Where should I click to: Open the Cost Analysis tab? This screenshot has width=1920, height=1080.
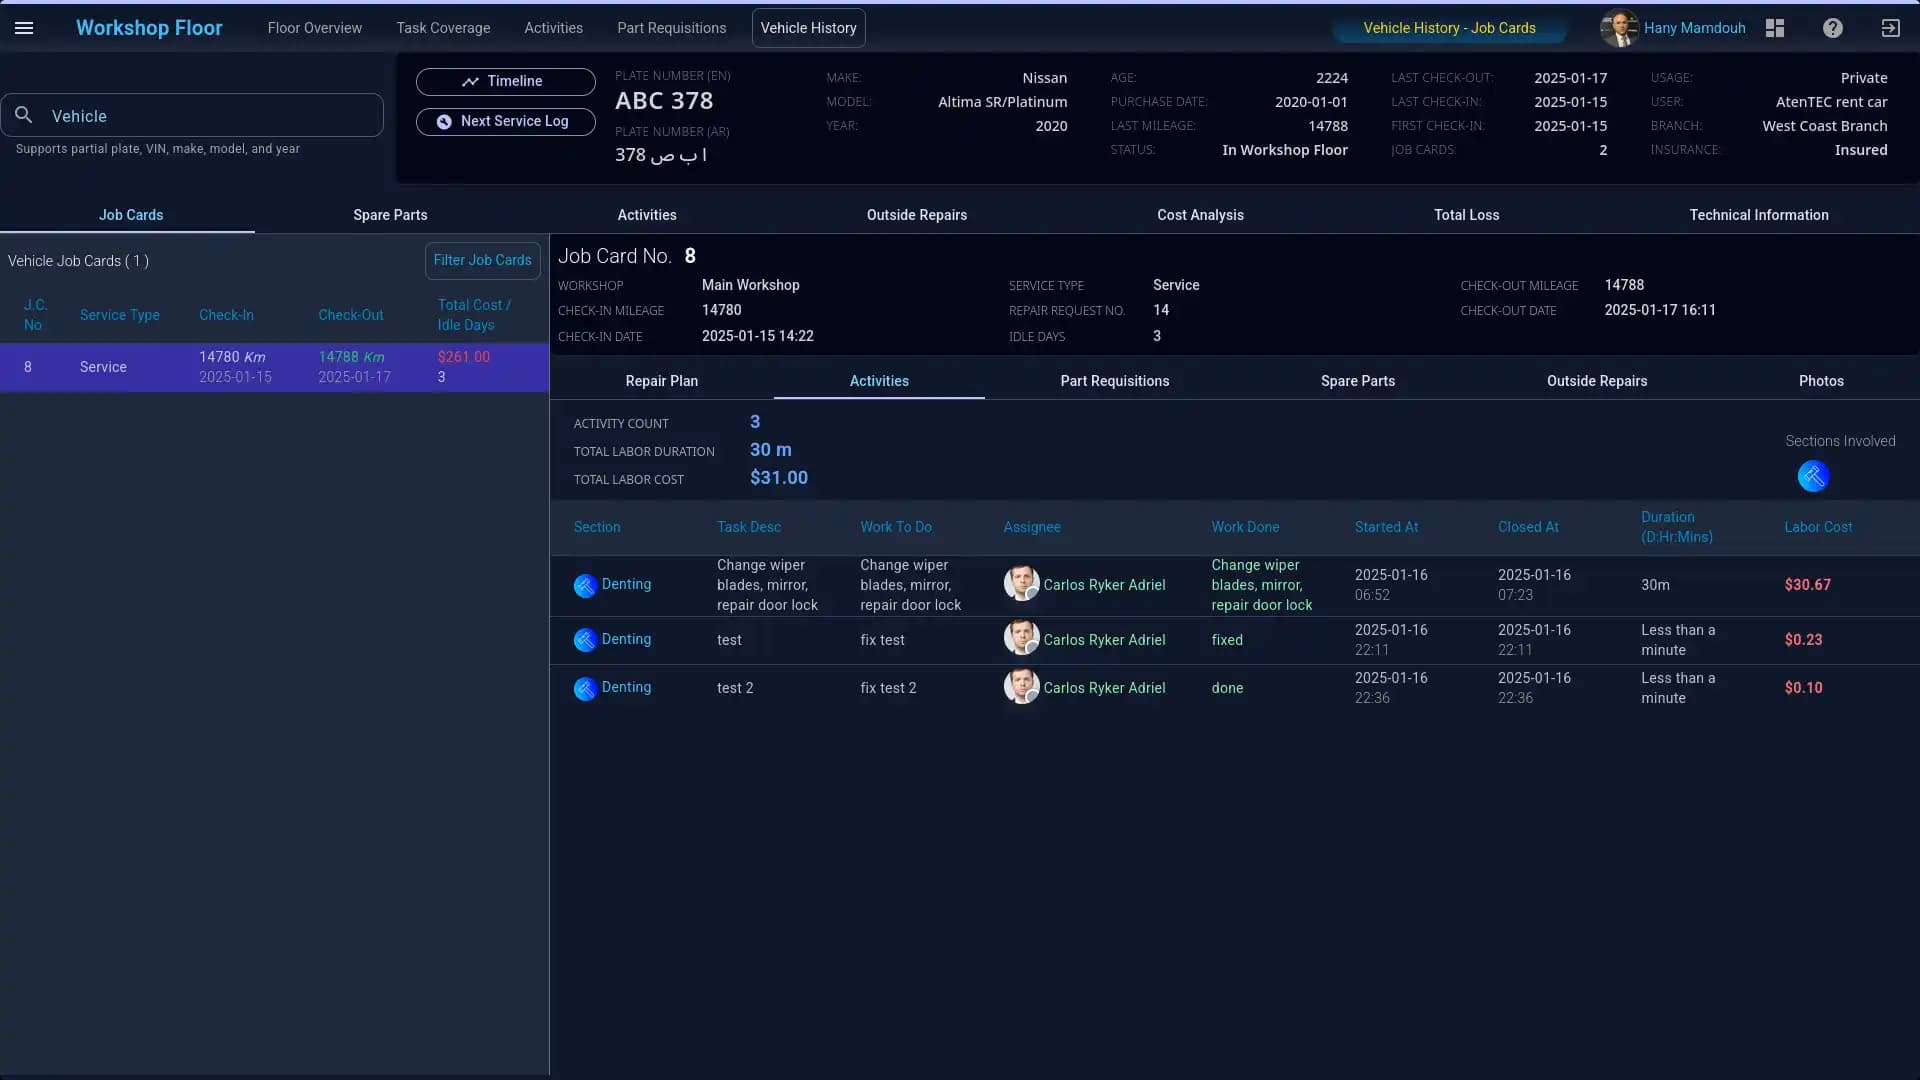1200,215
